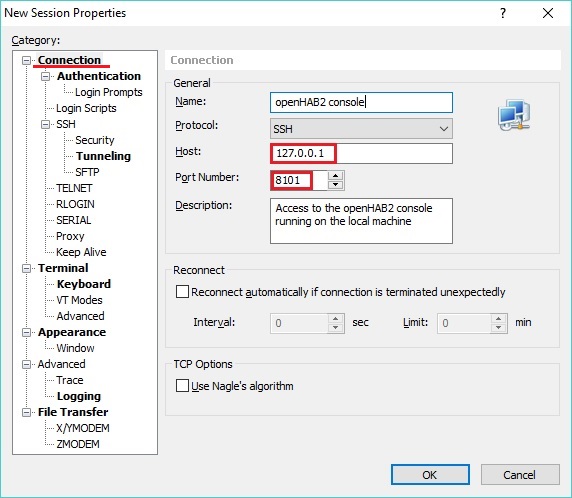Screen dimensions: 572x498
Task: Collapse the Terminal tree node
Action: coord(26,268)
